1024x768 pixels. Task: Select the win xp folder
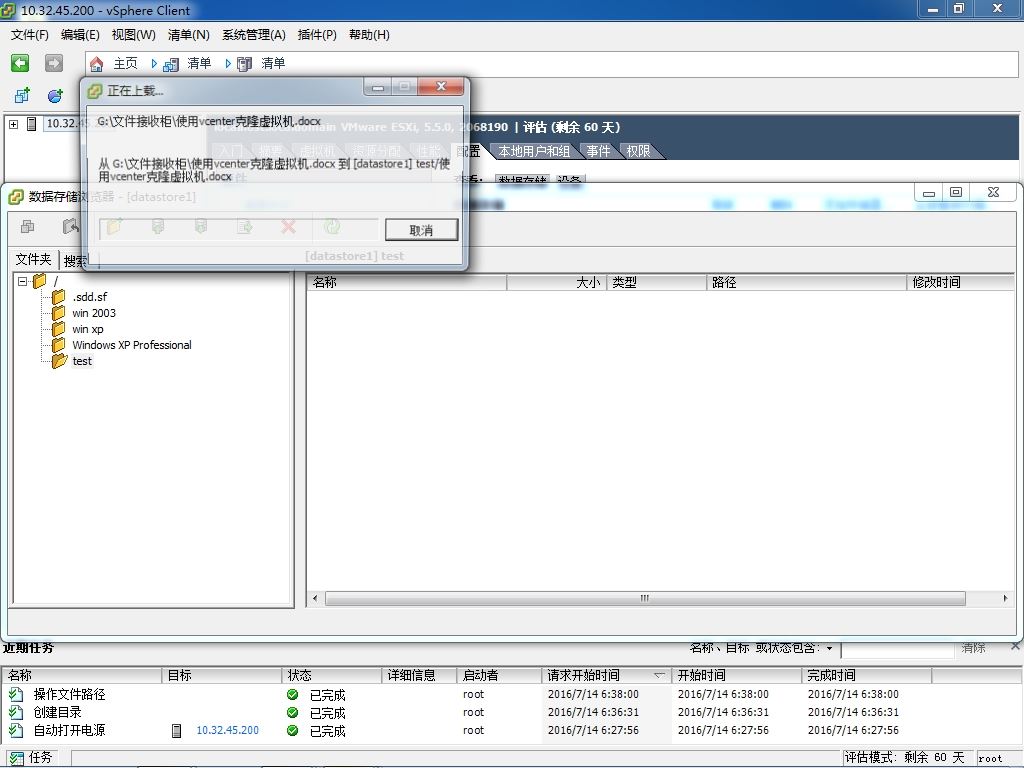click(x=88, y=329)
